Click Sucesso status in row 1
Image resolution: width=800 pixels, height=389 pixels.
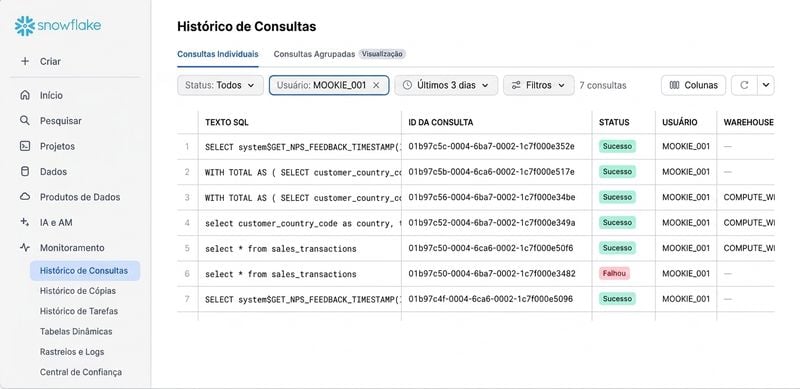(x=617, y=147)
